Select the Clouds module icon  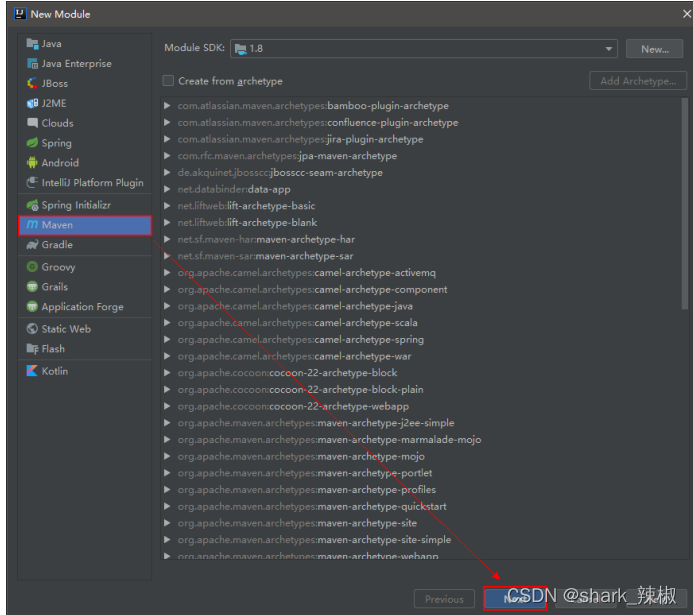(x=33, y=123)
